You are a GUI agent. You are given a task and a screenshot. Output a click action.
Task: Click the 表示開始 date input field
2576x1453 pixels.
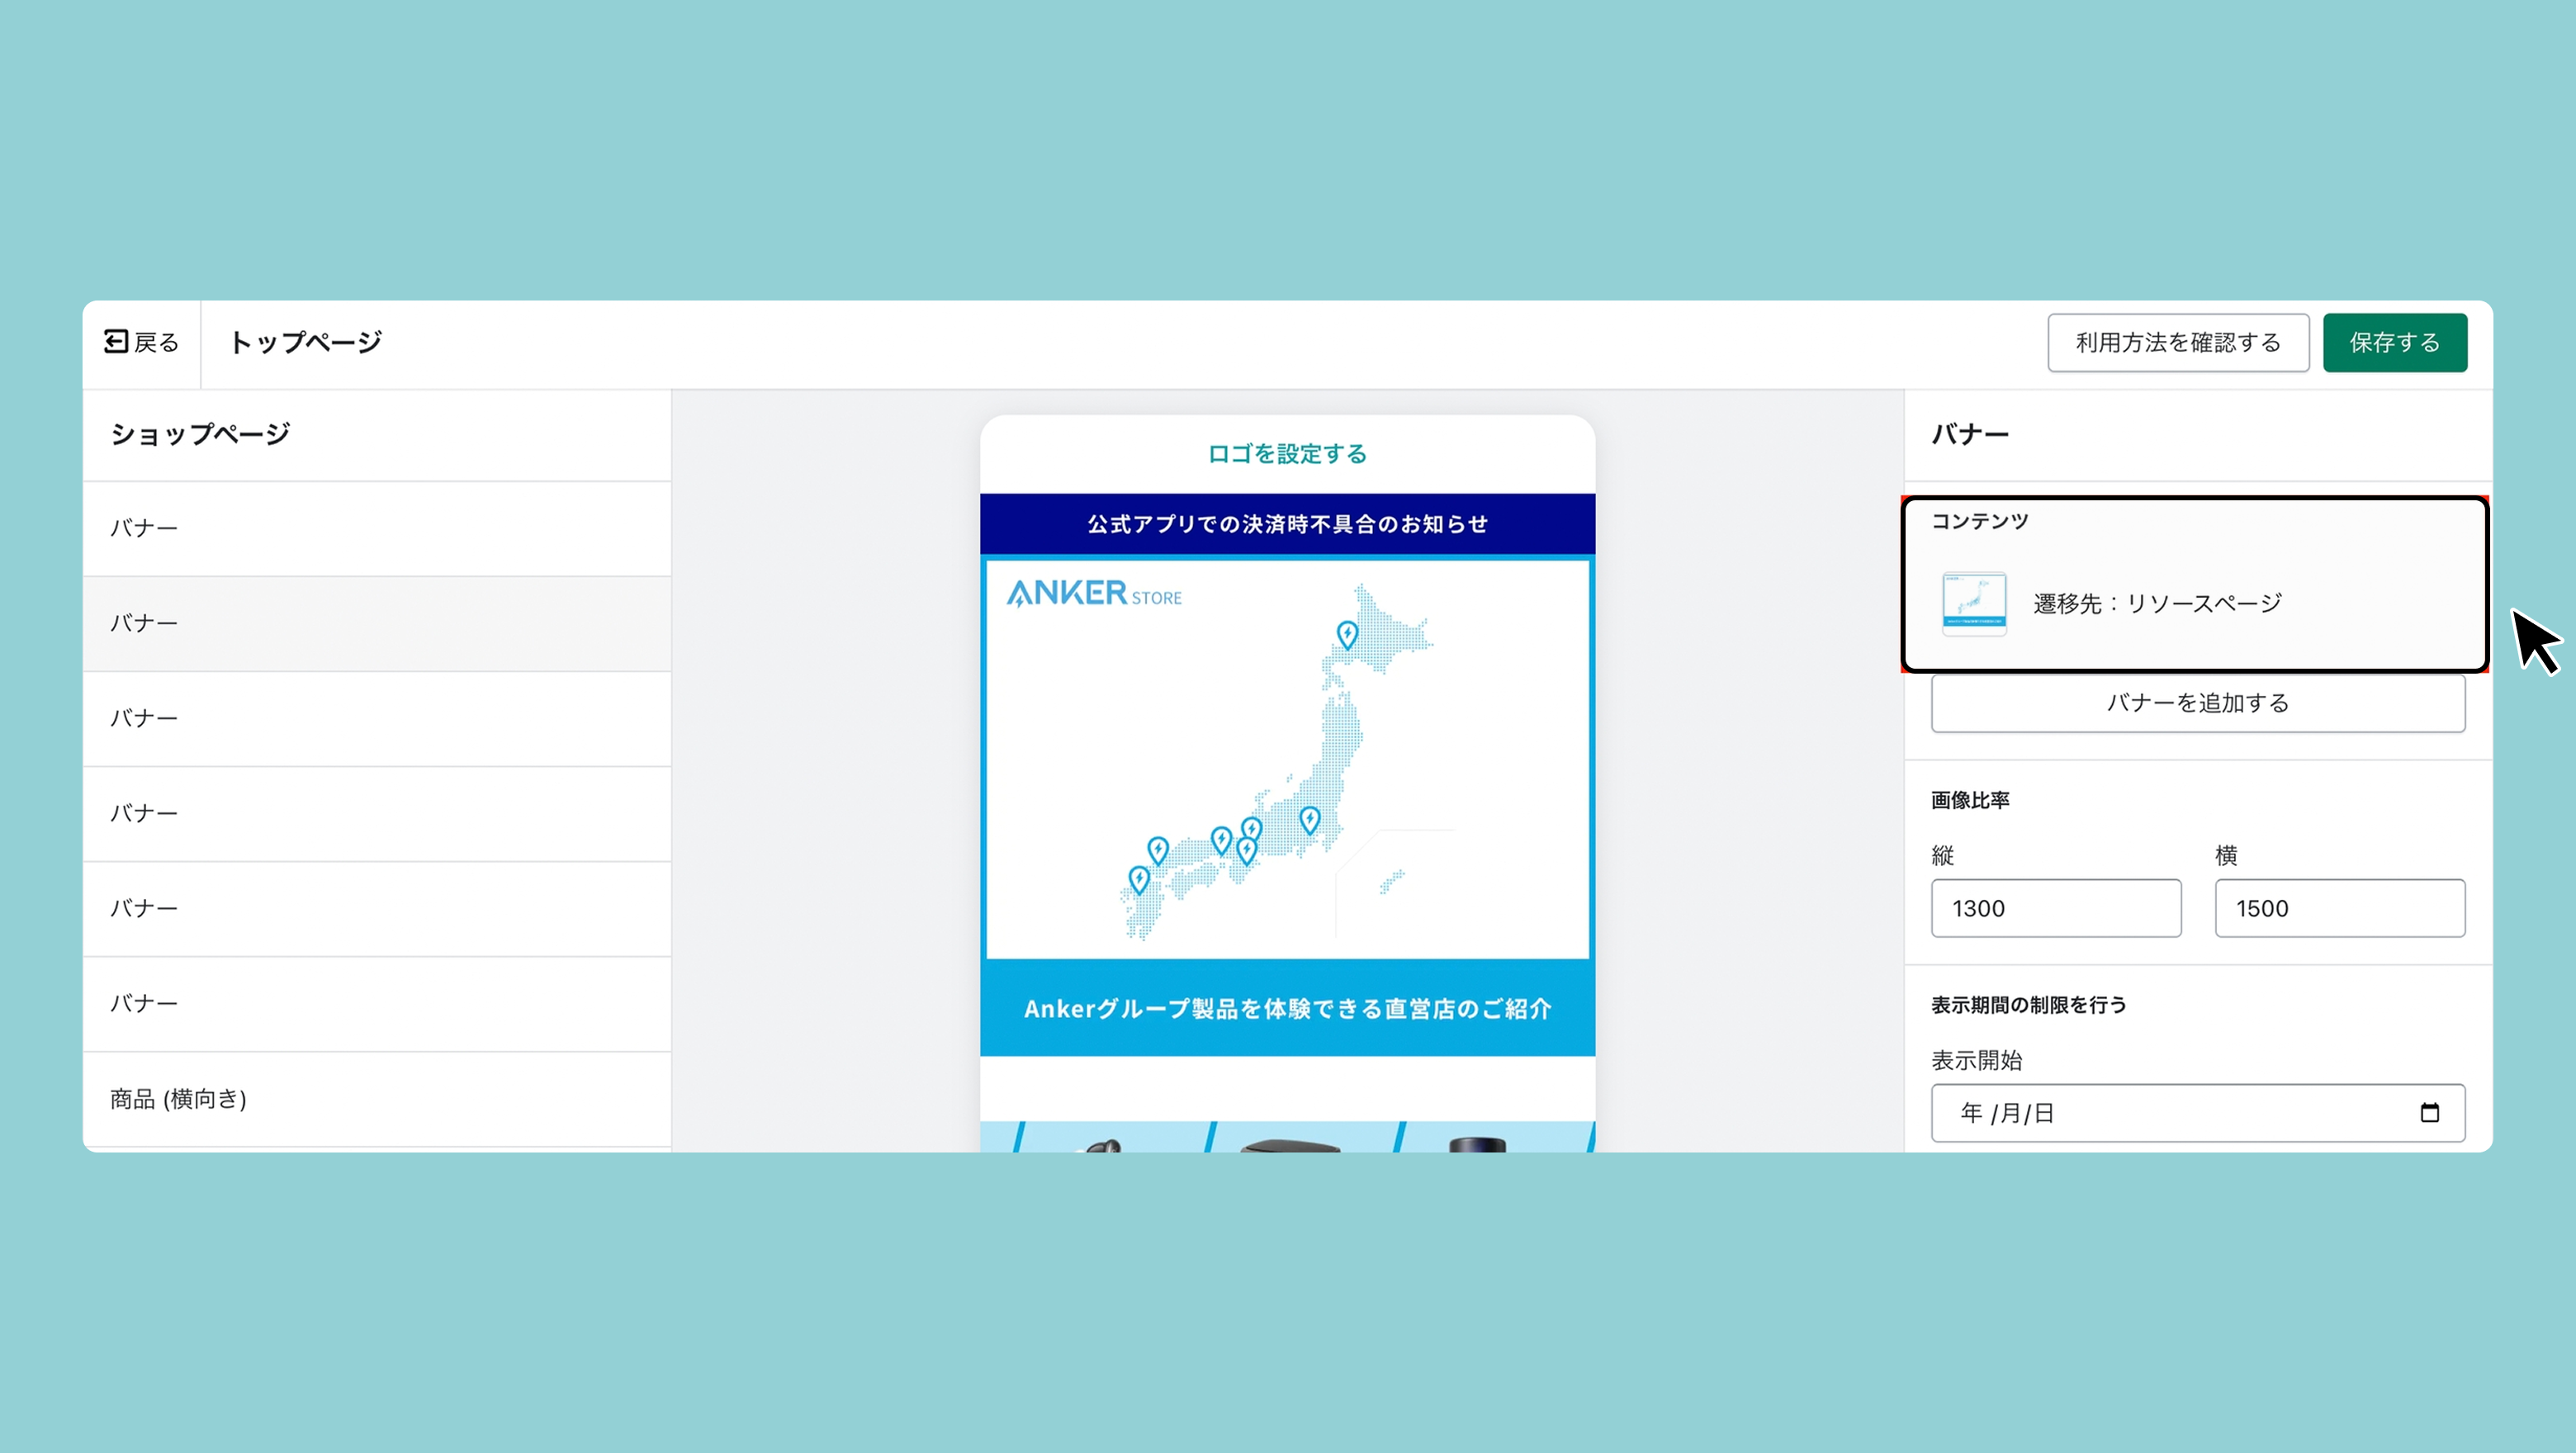[x=2197, y=1113]
